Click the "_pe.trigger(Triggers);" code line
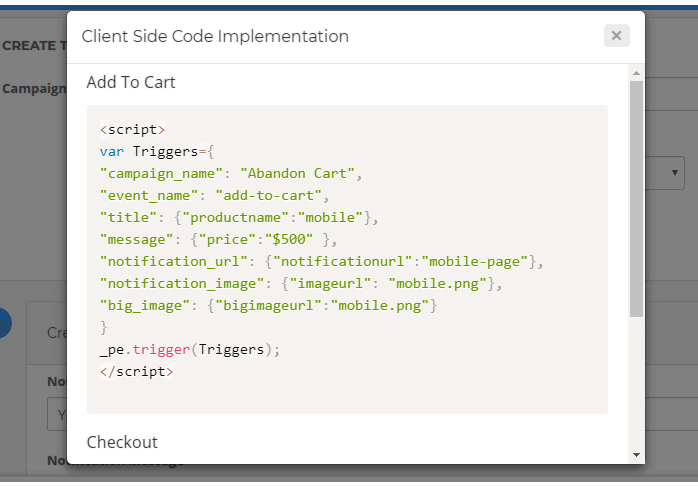The width and height of the screenshot is (698, 486). click(x=190, y=350)
